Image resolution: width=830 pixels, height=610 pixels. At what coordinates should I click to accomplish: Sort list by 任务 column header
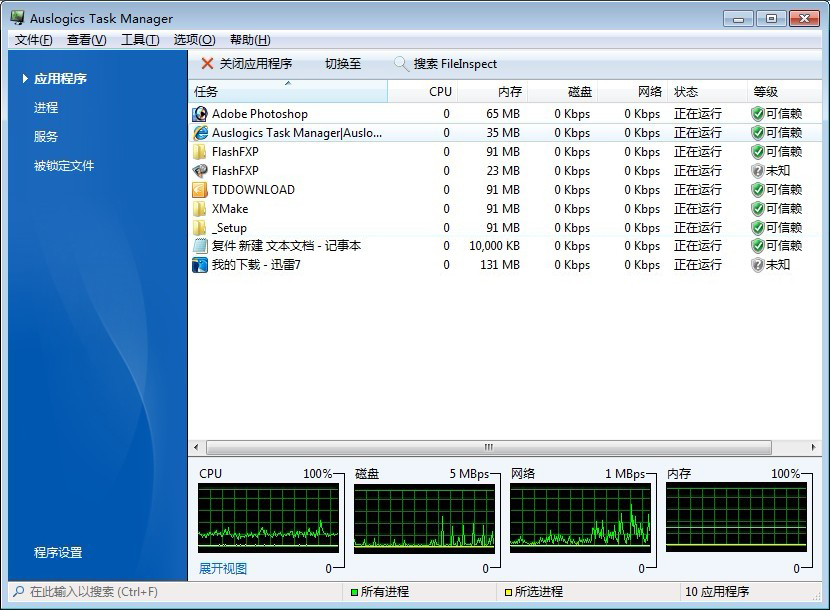287,91
